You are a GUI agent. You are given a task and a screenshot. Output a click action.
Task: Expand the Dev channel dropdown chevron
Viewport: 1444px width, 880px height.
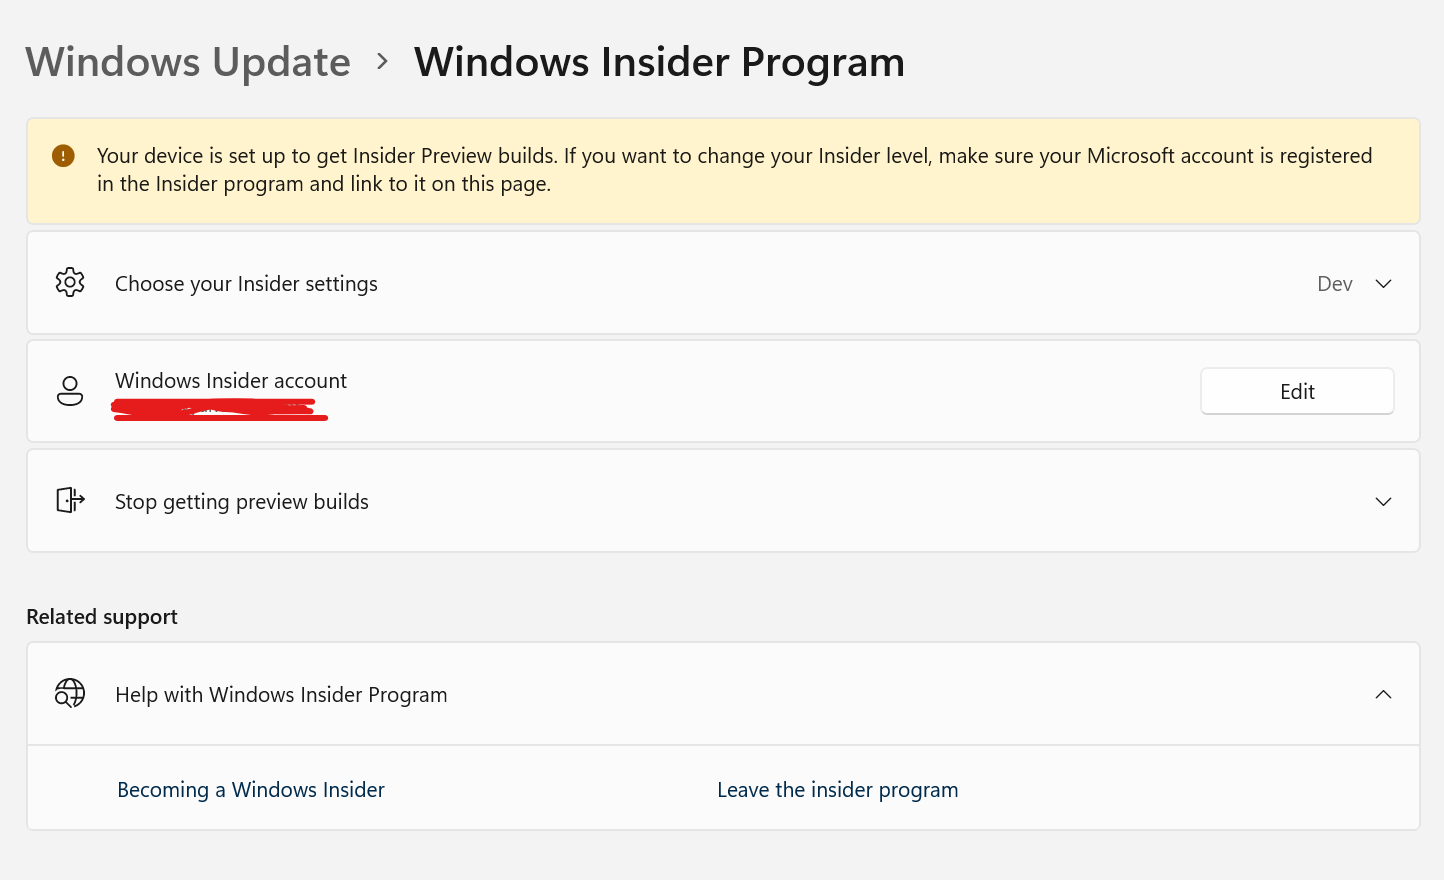1384,284
